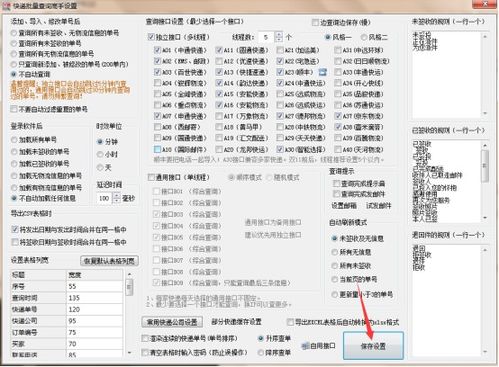This screenshot has width=499, height=367.
Task: Toggle the 独立接口 (多线程) checkbox
Action: tap(151, 37)
